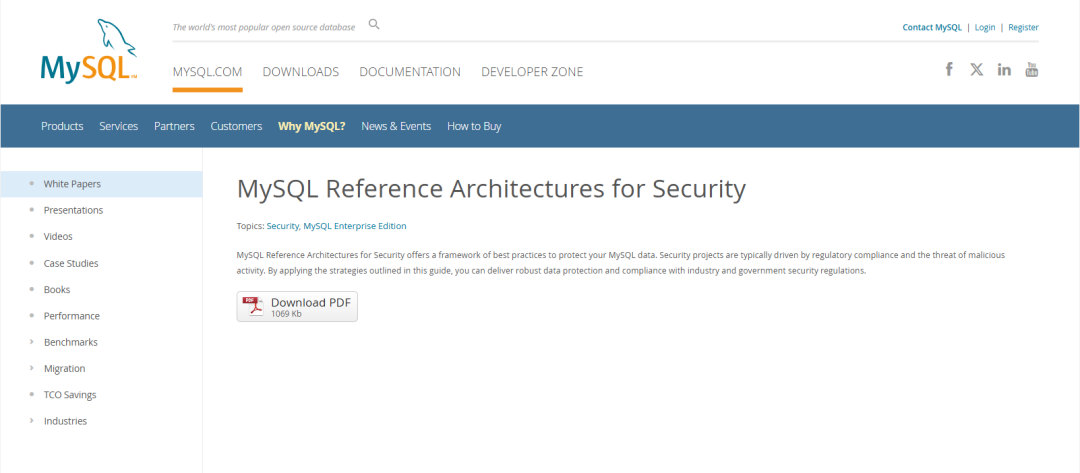Click the Register link
Image resolution: width=1080 pixels, height=473 pixels.
(1023, 27)
